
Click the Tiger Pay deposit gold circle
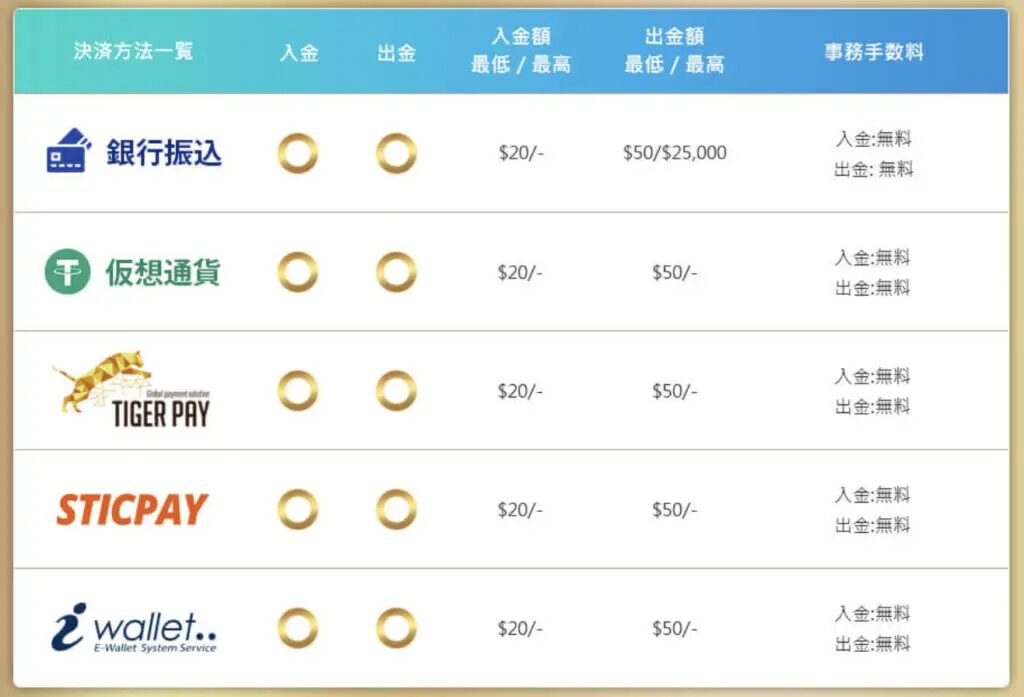click(298, 391)
